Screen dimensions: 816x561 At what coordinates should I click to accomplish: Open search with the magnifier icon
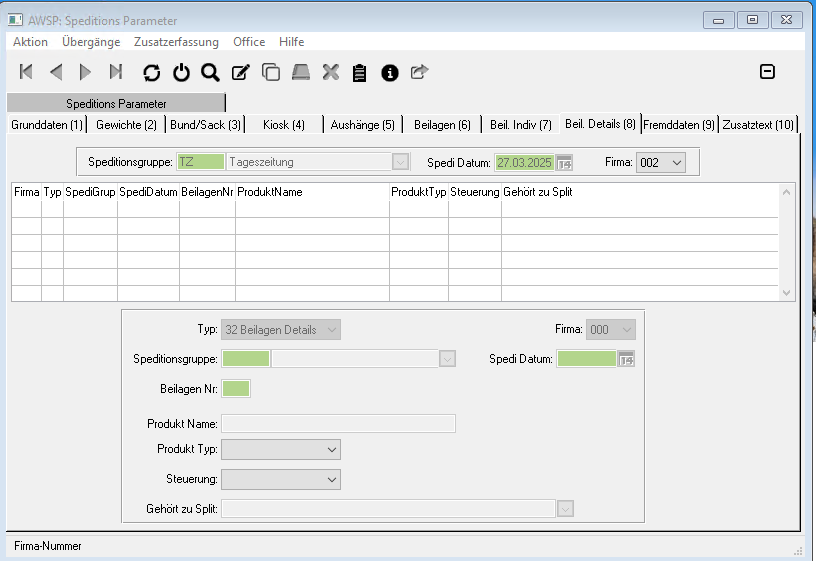click(210, 72)
